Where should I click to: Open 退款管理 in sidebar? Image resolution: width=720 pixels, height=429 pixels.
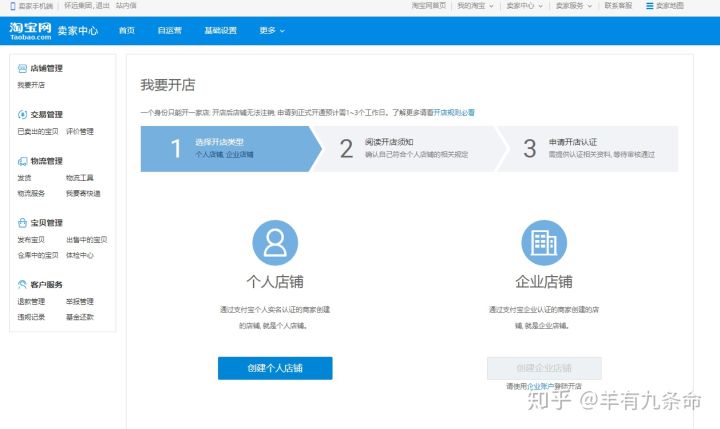pos(31,302)
